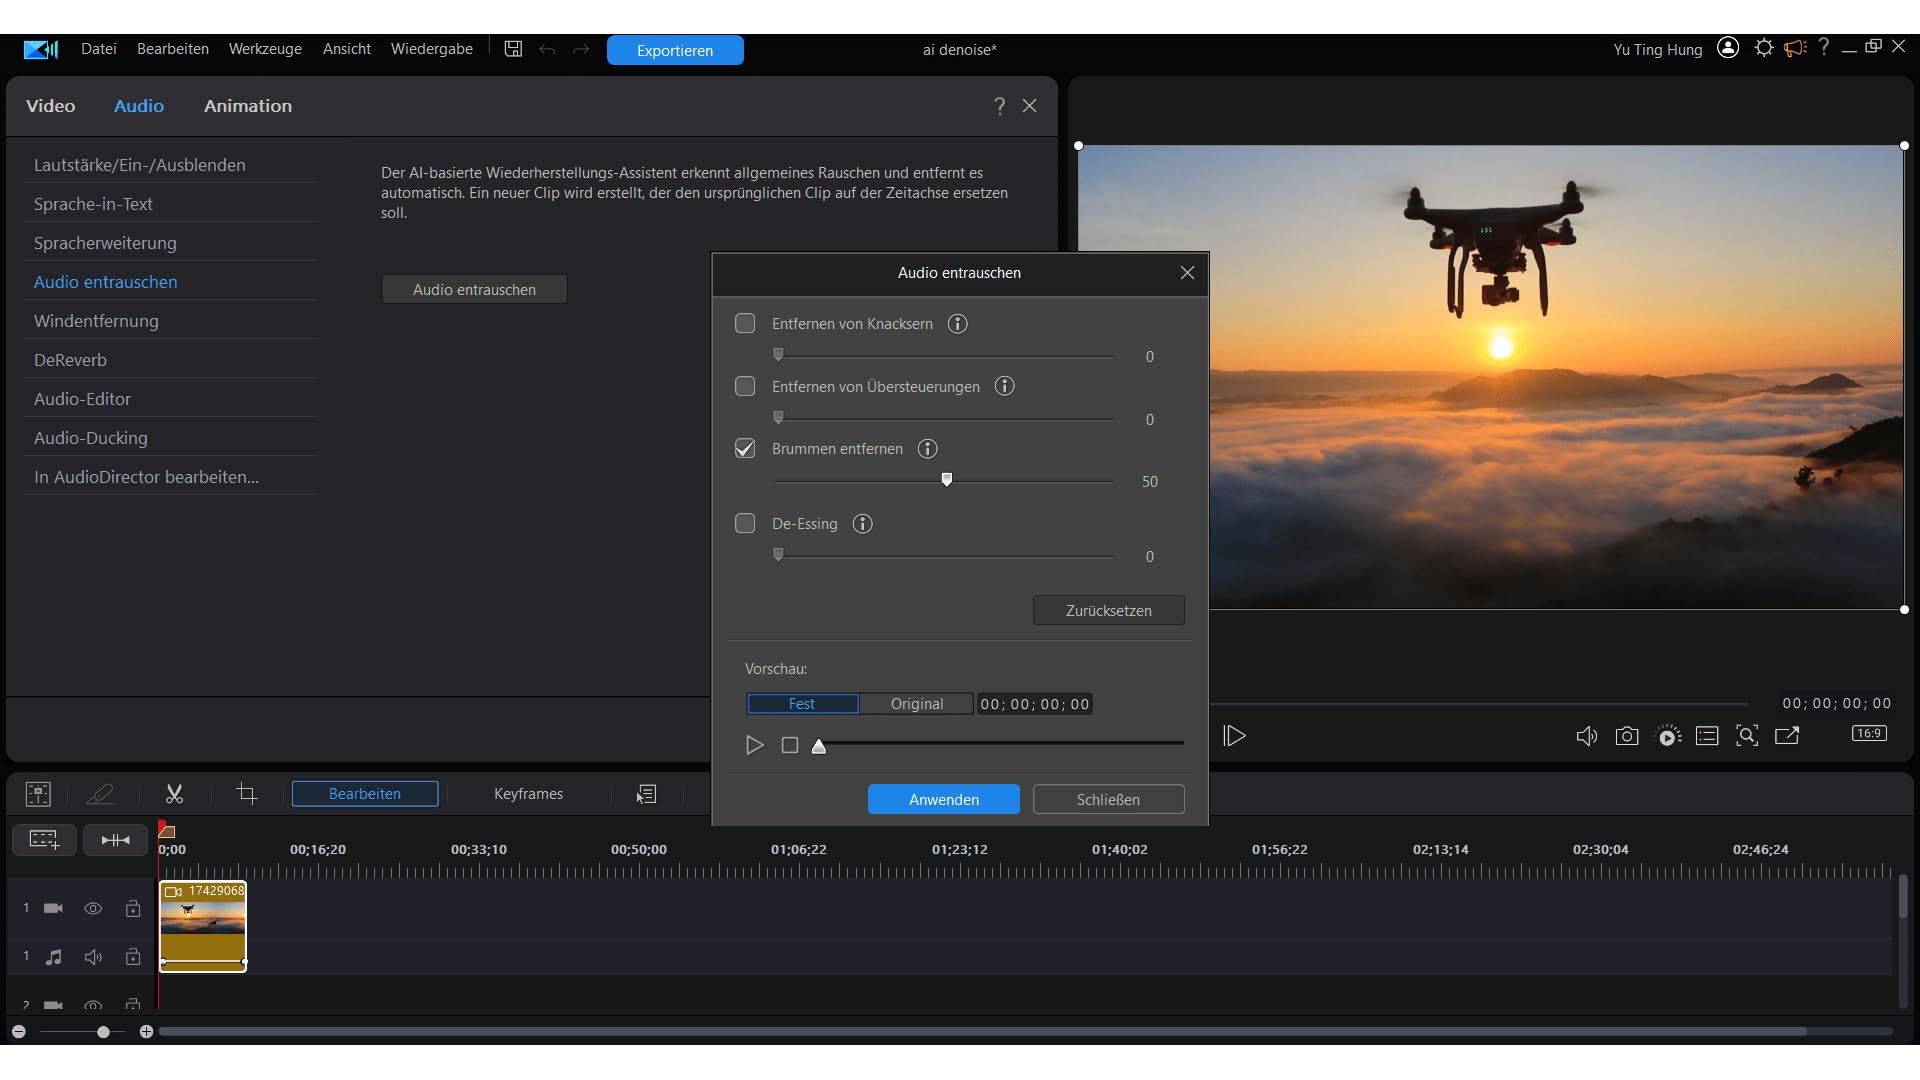Show info for Entfernen von Knacksern
1920x1080 pixels.
click(x=957, y=324)
